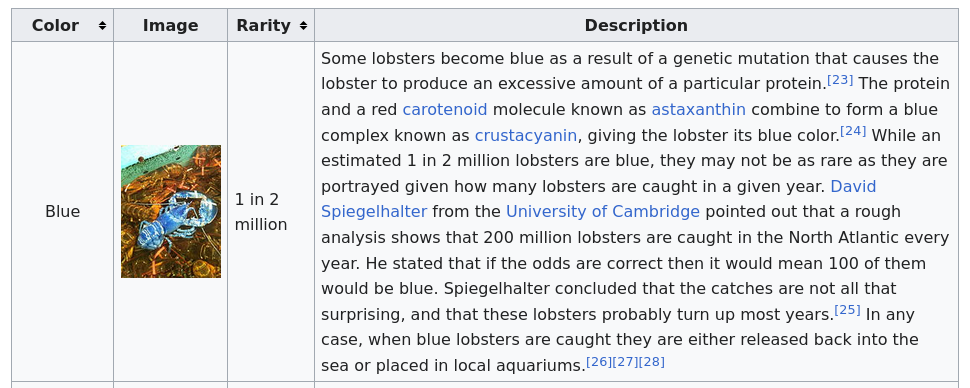Click the Rarity column header
The height and width of the screenshot is (388, 970).
[x=271, y=25]
